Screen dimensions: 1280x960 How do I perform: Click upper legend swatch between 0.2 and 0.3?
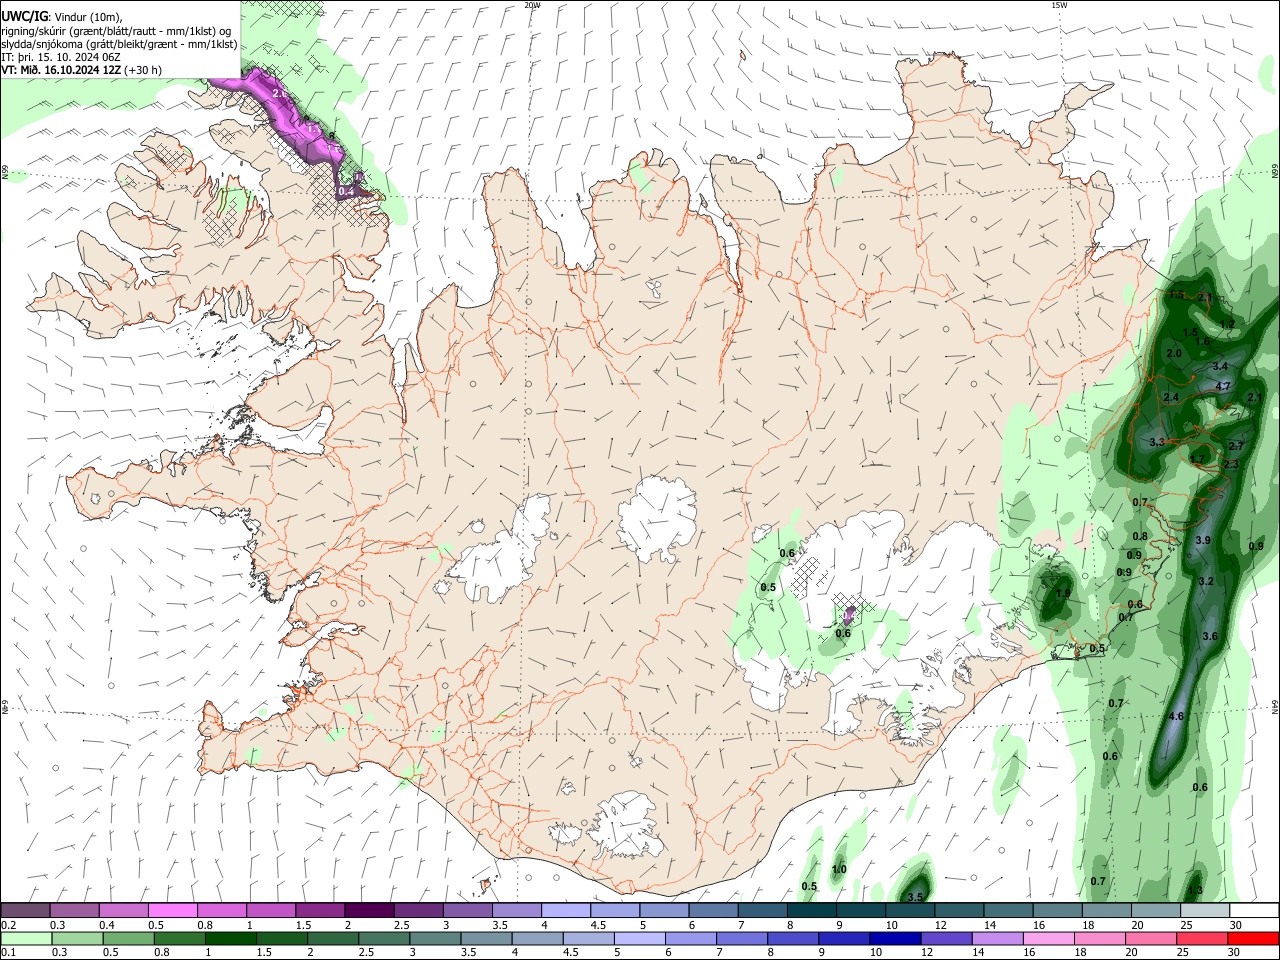(x=26, y=911)
